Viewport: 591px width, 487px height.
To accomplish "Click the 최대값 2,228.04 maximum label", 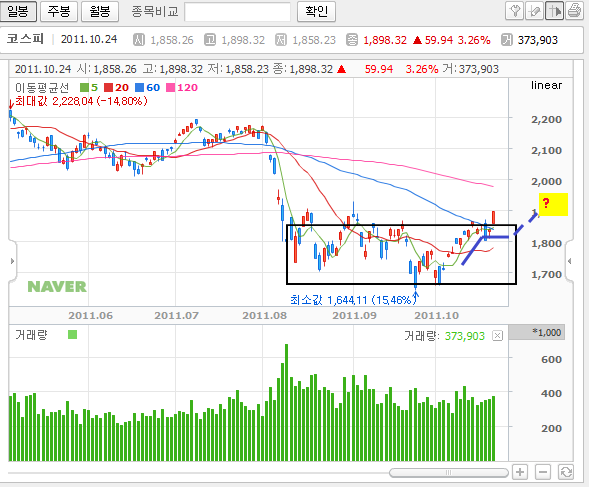I will 81,101.
